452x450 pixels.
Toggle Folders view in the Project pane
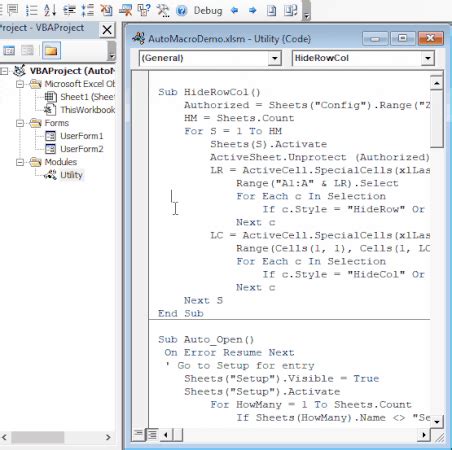point(51,51)
